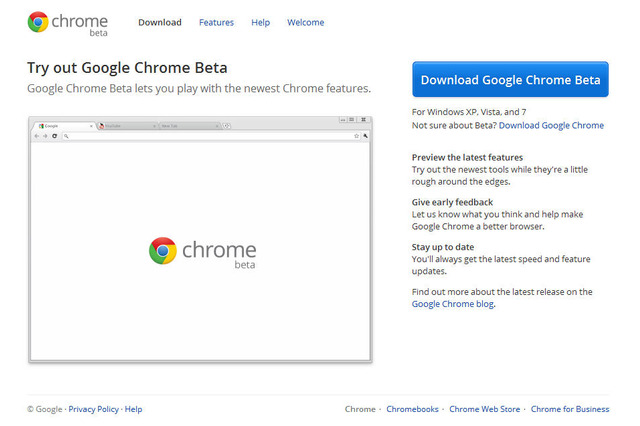The height and width of the screenshot is (426, 640).
Task: Open the Google Chrome blog link
Action: (453, 304)
